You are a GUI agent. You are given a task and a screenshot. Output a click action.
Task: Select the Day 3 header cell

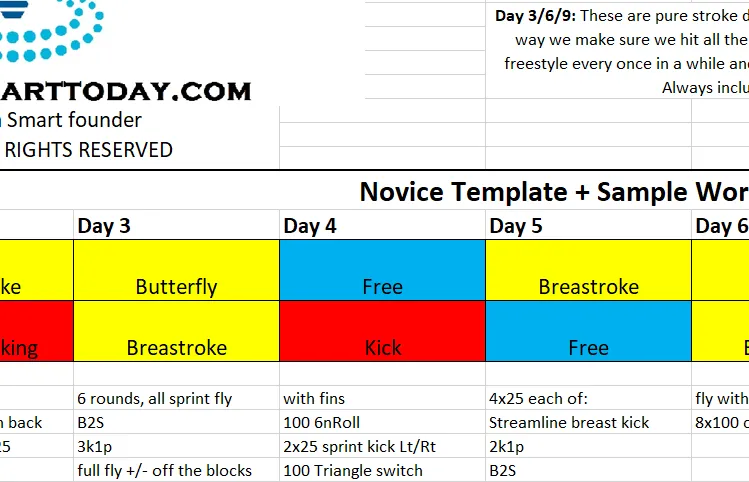click(176, 226)
